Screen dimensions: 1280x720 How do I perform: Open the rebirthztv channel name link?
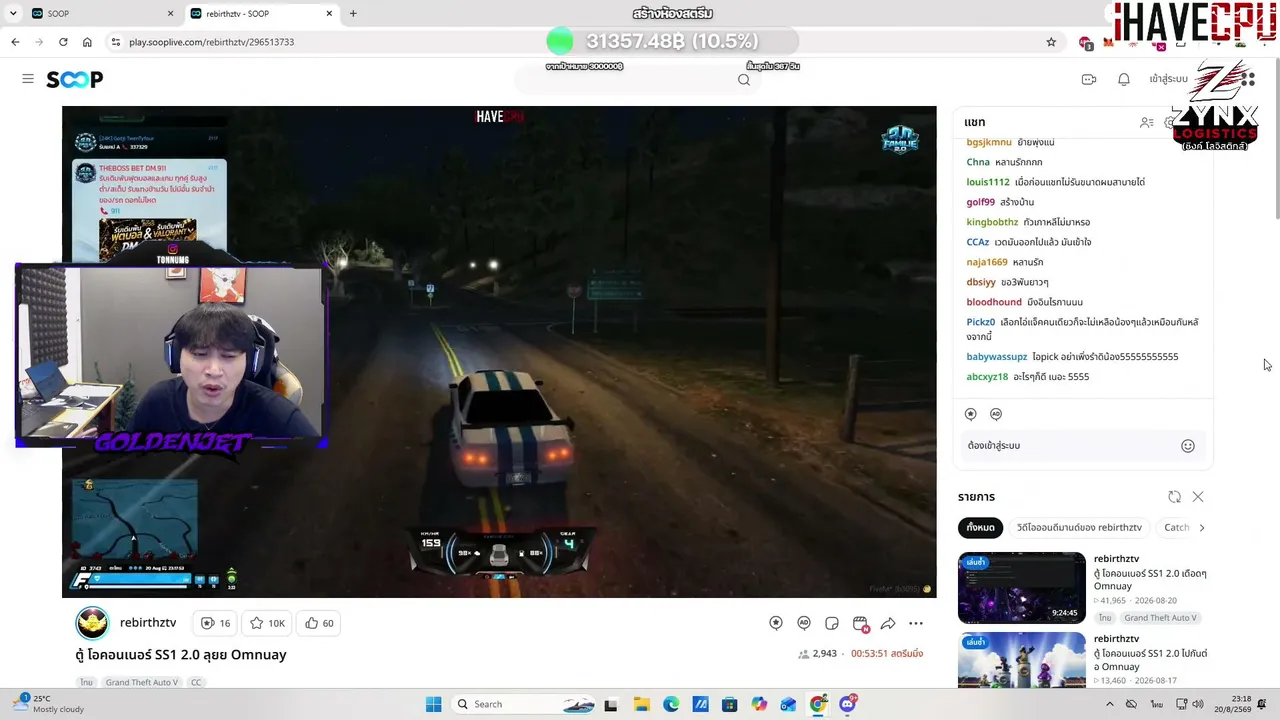click(x=148, y=622)
